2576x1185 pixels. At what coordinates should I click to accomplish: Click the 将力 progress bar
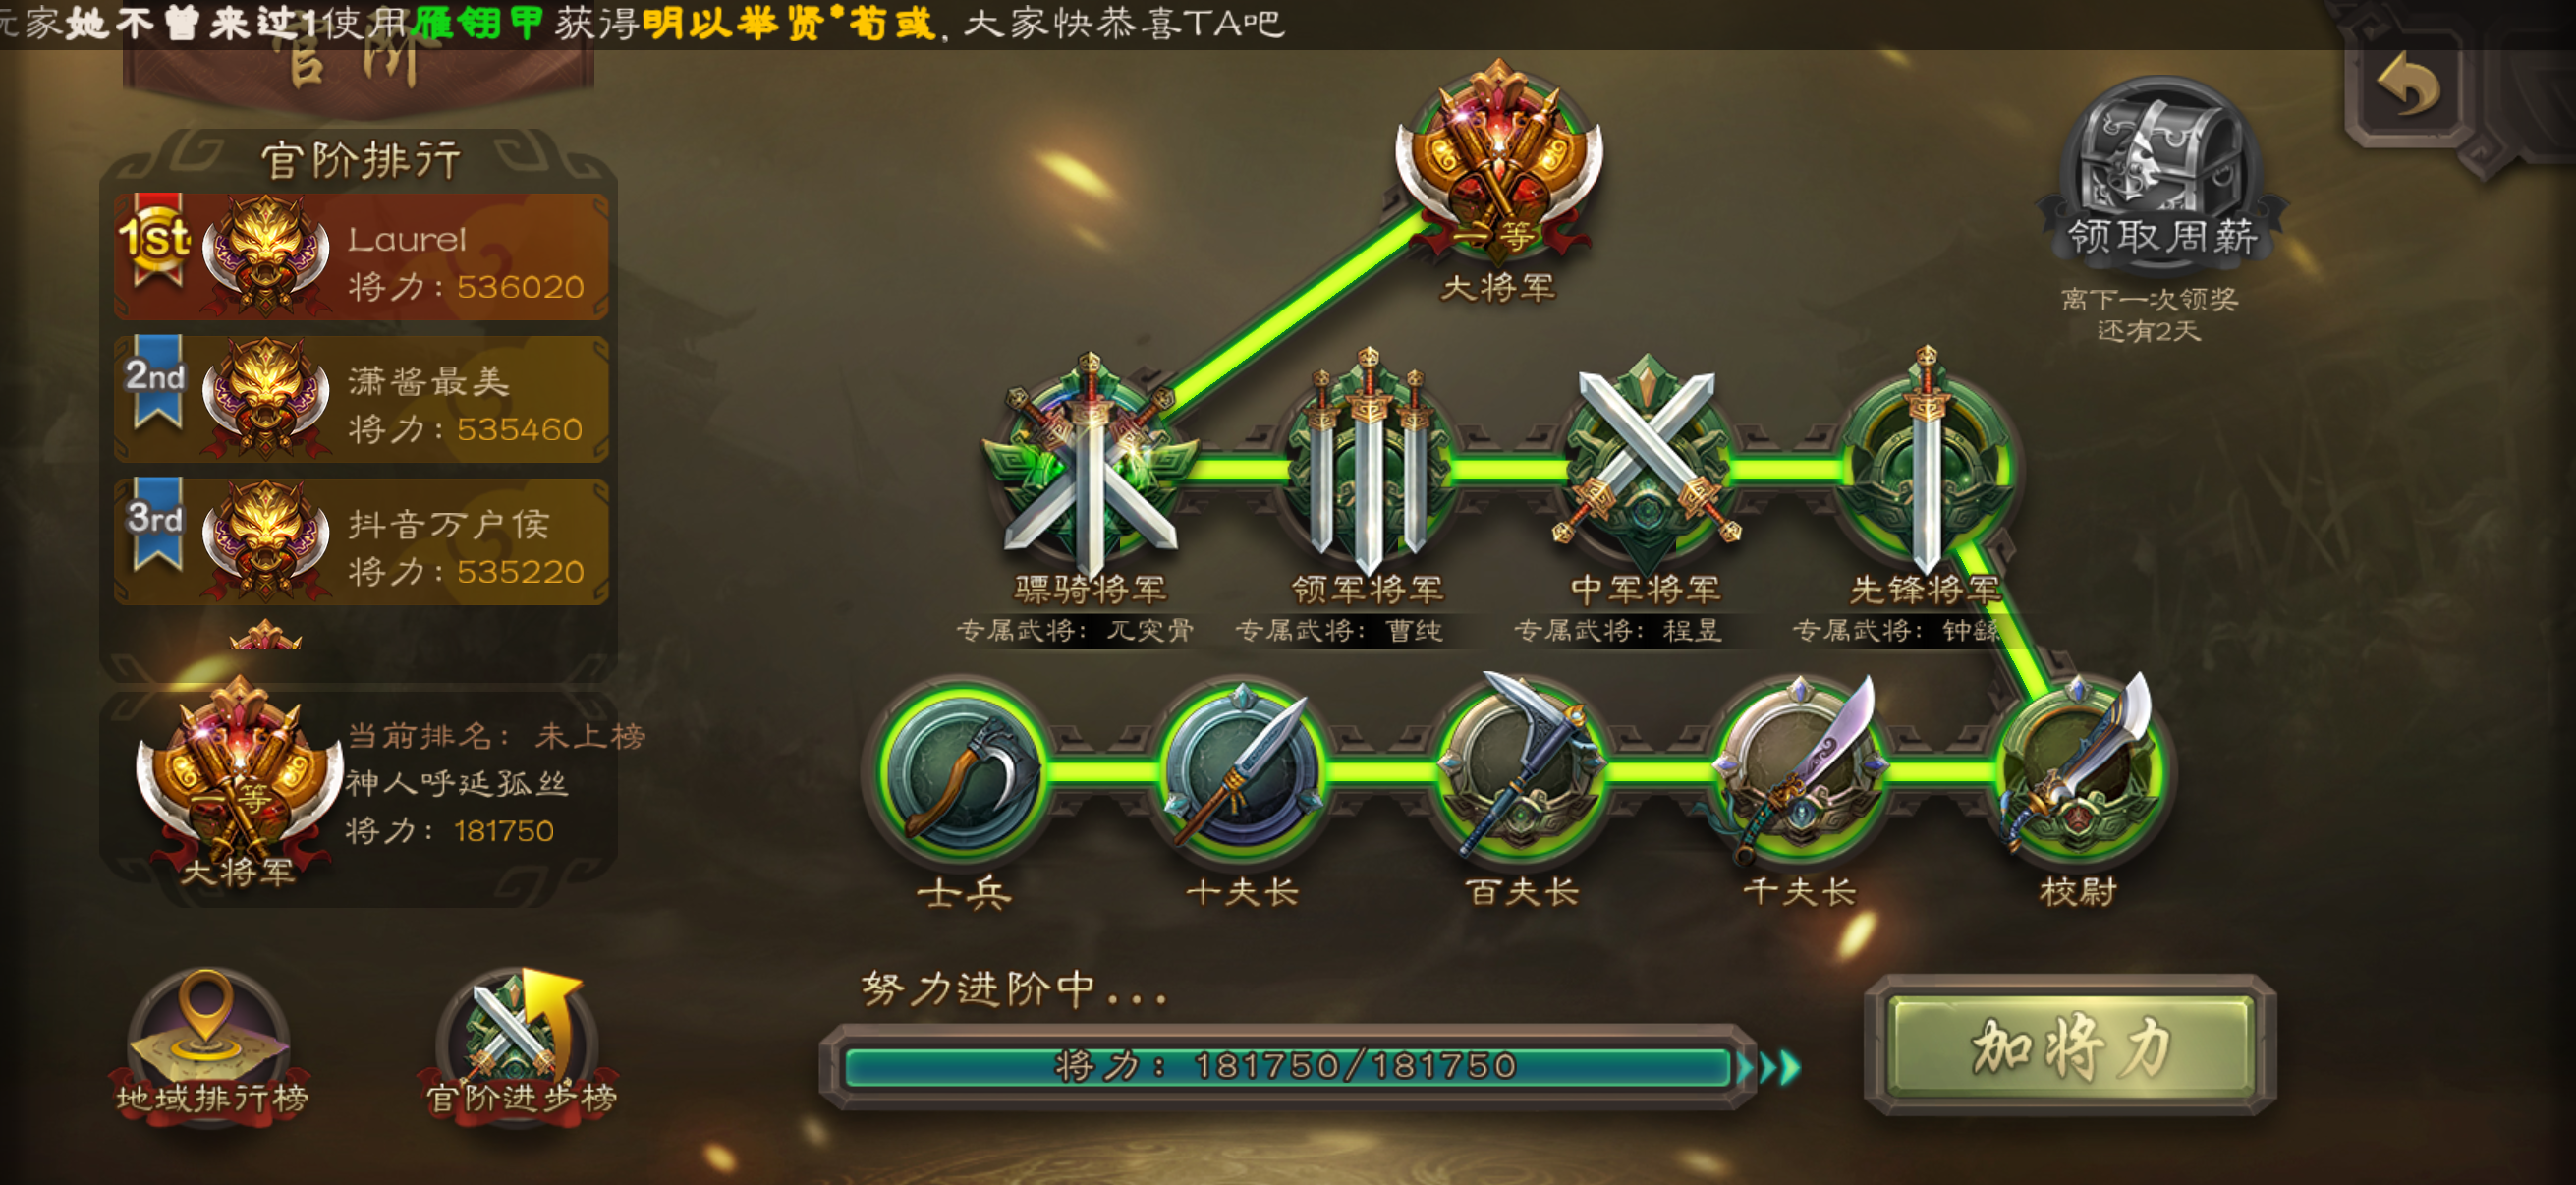click(x=1288, y=1066)
